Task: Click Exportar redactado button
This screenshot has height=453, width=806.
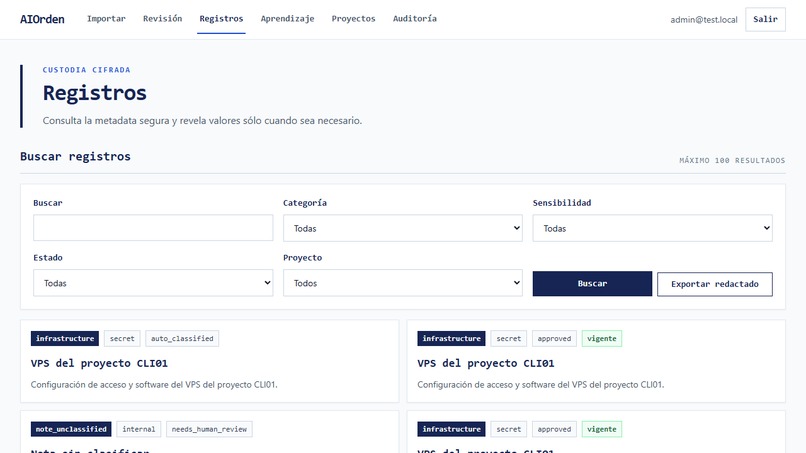Action: click(x=715, y=284)
